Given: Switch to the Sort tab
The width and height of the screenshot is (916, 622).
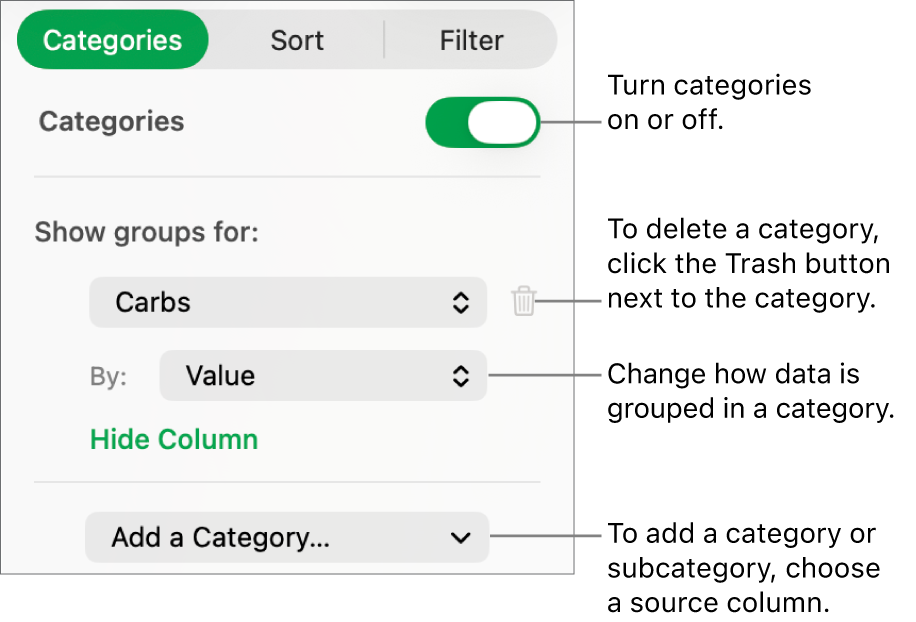Looking at the screenshot, I should pyautogui.click(x=296, y=40).
